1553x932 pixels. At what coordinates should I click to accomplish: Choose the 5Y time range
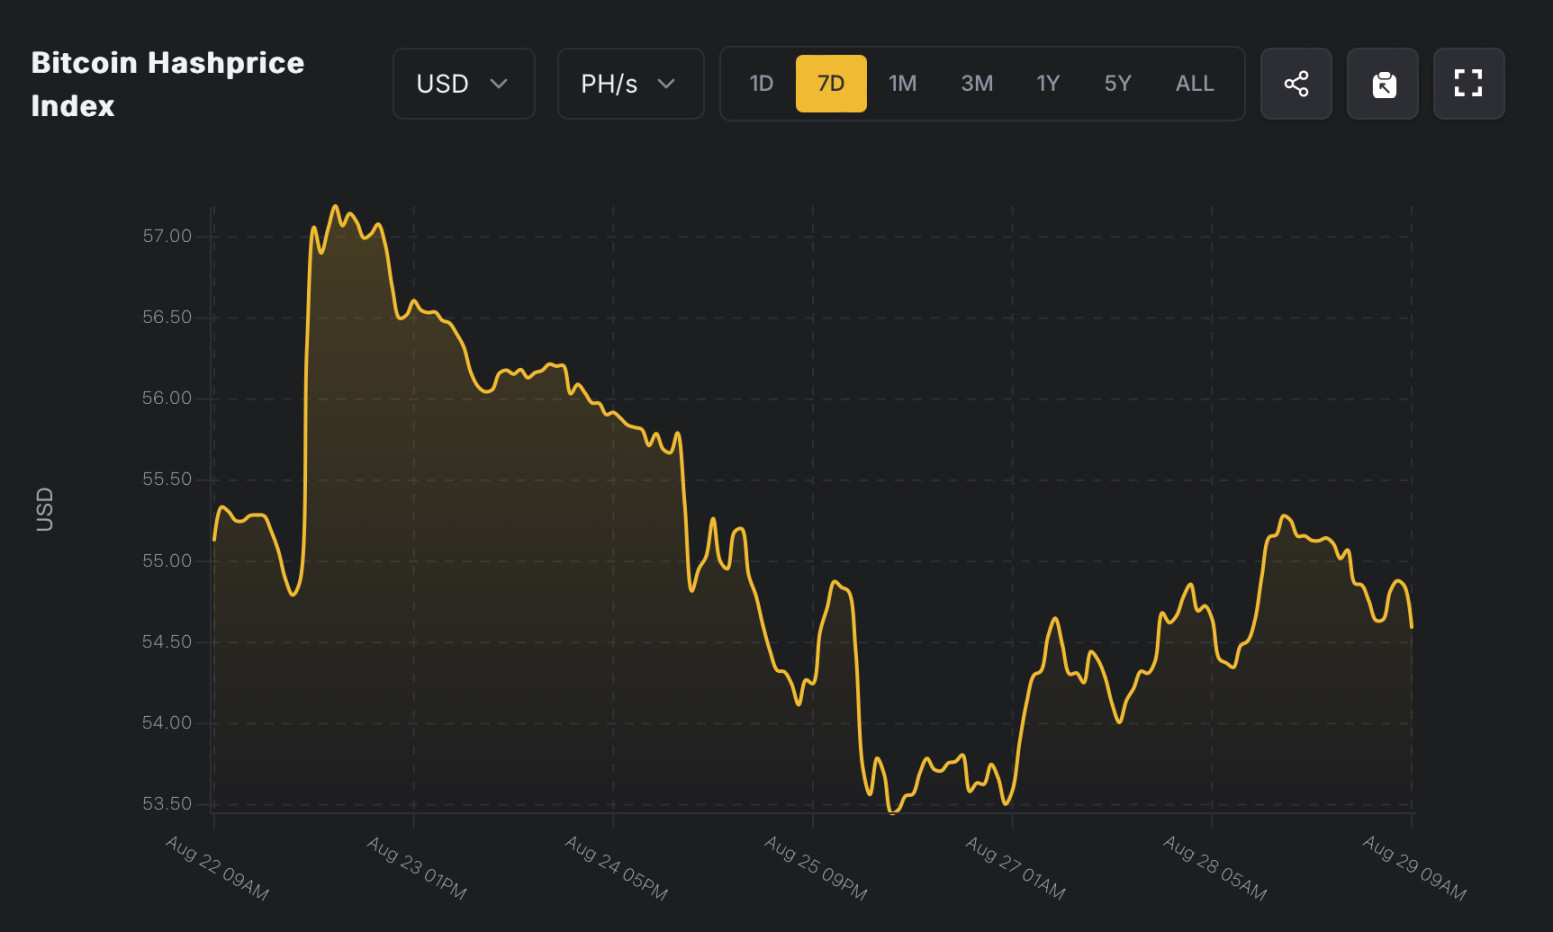pos(1117,84)
